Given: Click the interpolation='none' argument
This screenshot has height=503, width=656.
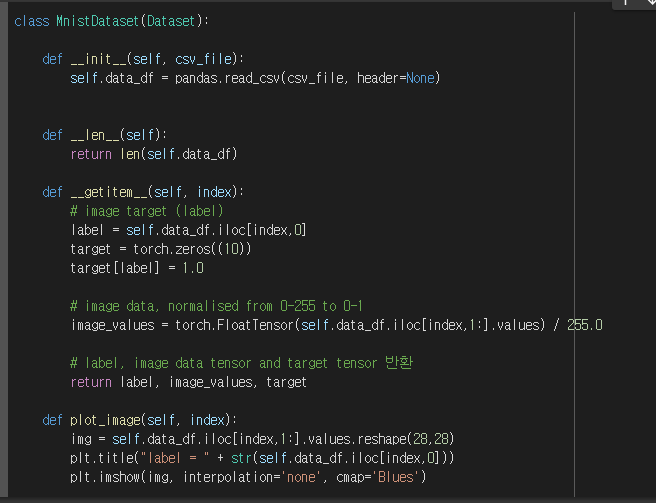Looking at the screenshot, I should point(252,477).
